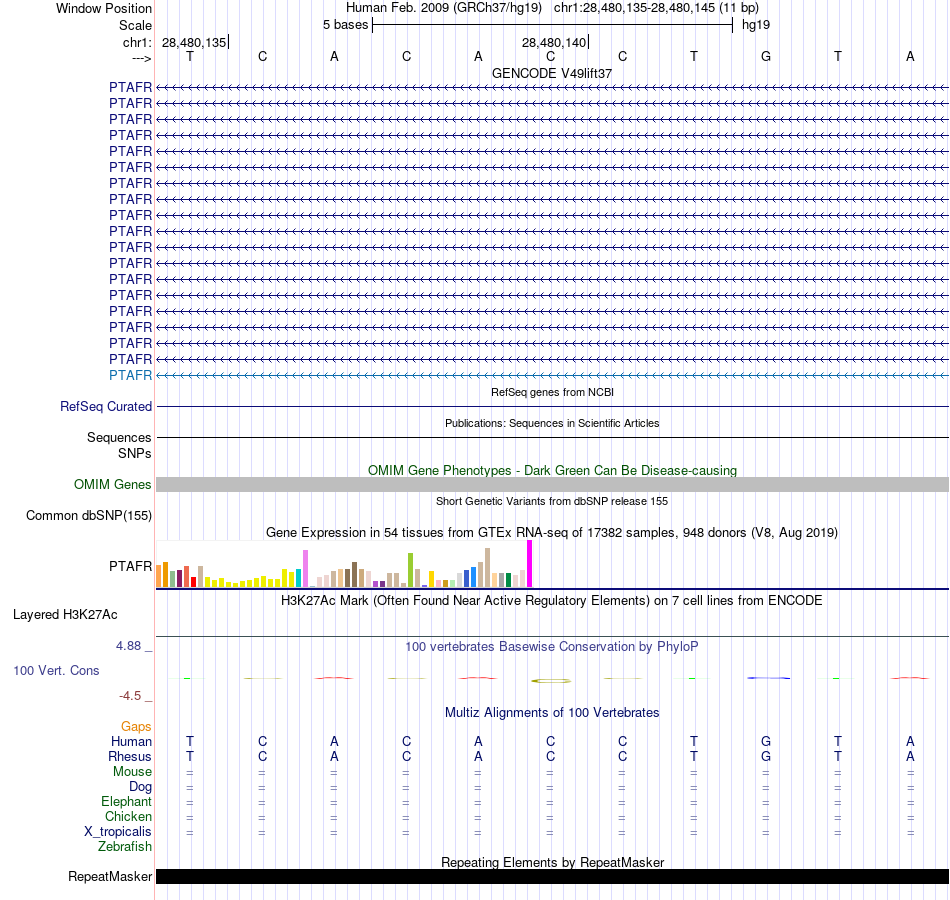Click the G base in the Human row
The height and width of the screenshot is (900, 950).
pyautogui.click(x=766, y=741)
